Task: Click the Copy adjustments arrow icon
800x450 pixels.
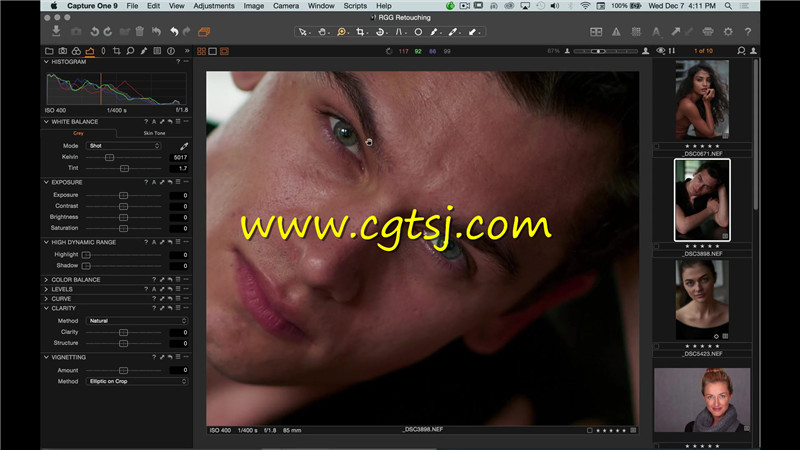Action: [x=676, y=32]
